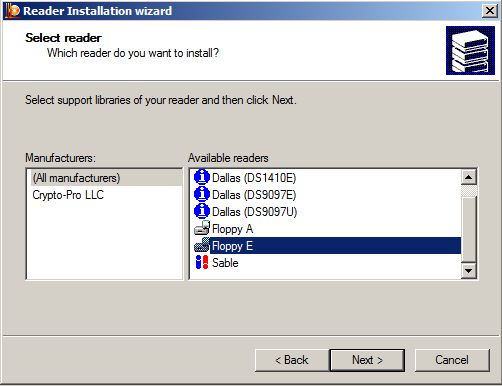Go to the next wizard step
This screenshot has height=386, width=502.
367,360
